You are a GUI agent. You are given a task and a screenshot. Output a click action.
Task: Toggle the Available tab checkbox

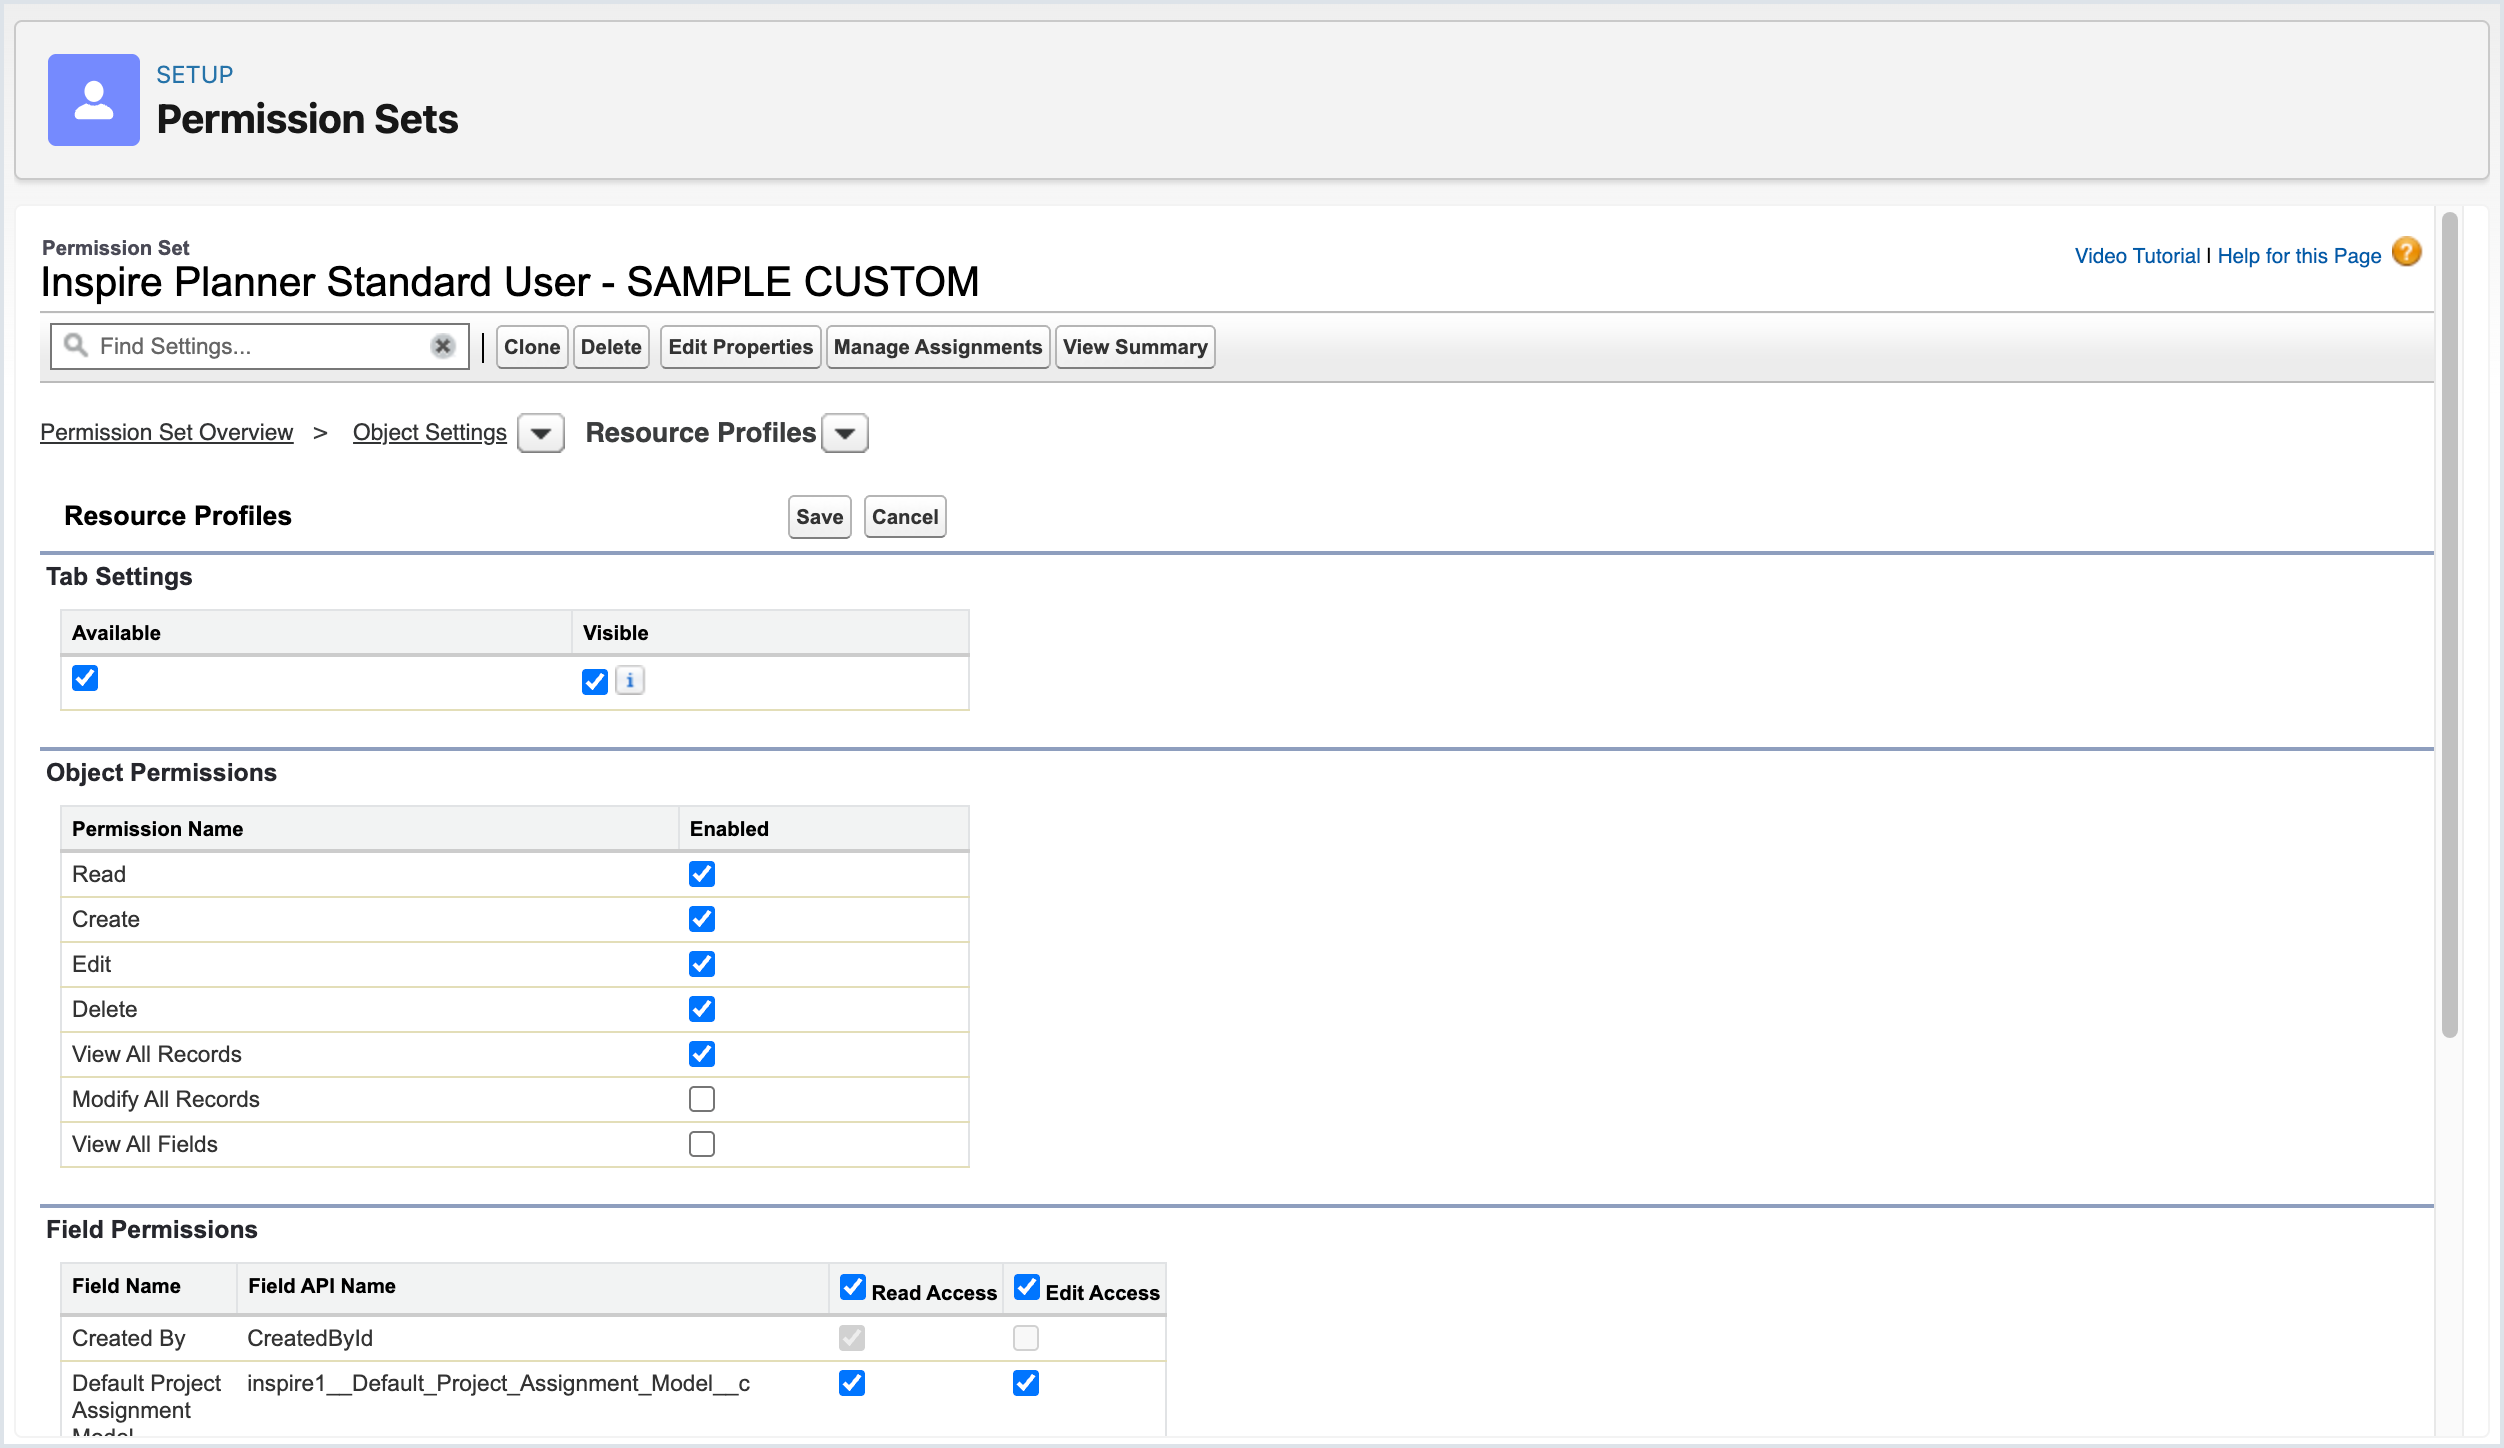point(85,678)
